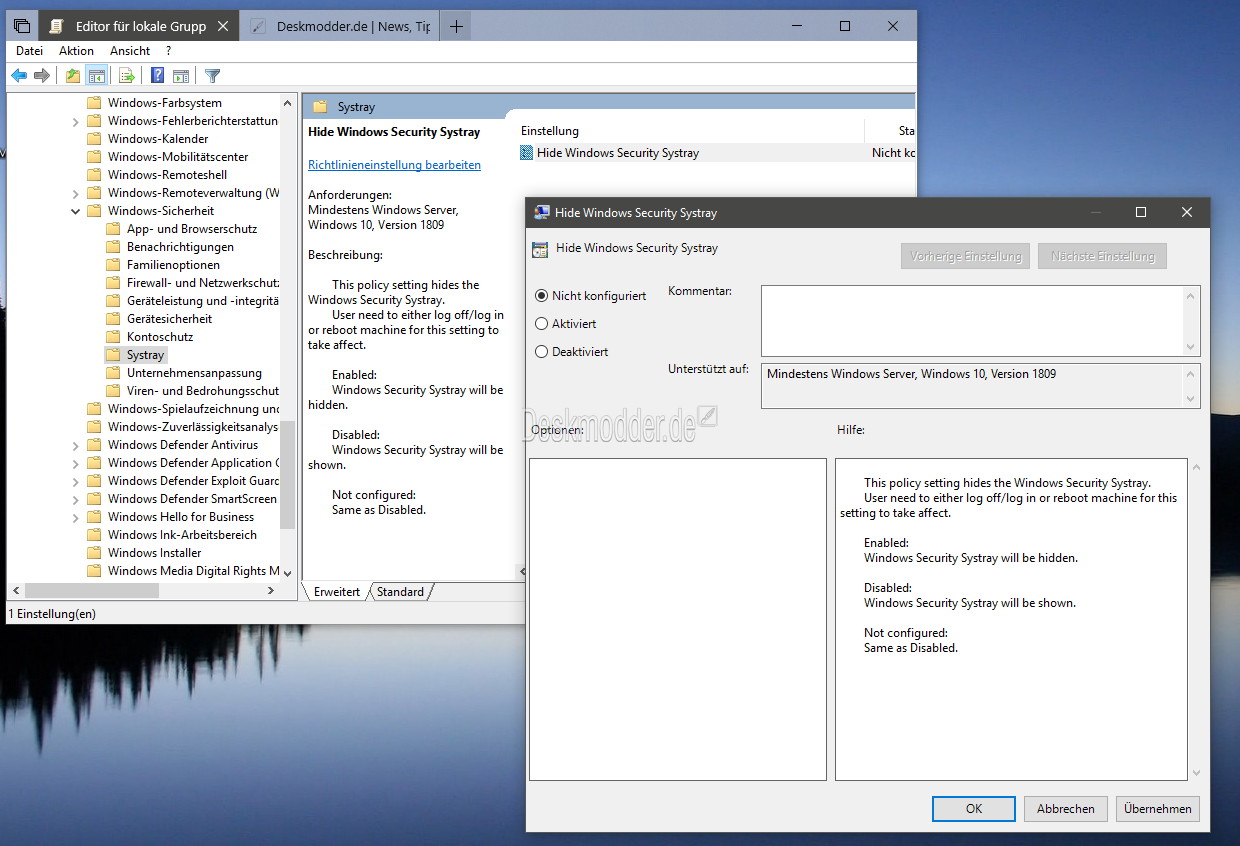Expand the Windows-Remoteverwaltung node
The height and width of the screenshot is (846, 1240).
(76, 193)
